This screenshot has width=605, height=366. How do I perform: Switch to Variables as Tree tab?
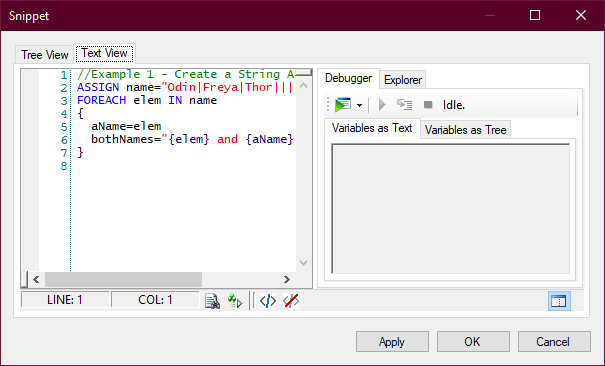point(465,130)
